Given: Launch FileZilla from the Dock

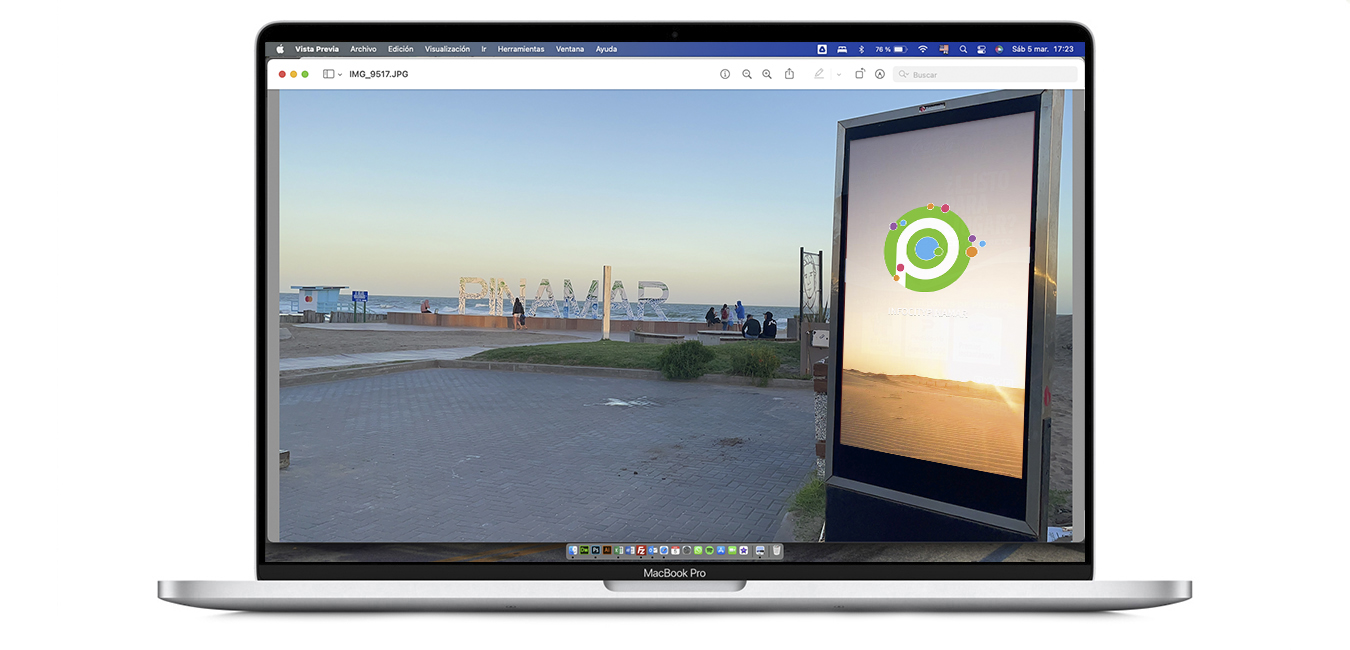Looking at the screenshot, I should (x=641, y=550).
